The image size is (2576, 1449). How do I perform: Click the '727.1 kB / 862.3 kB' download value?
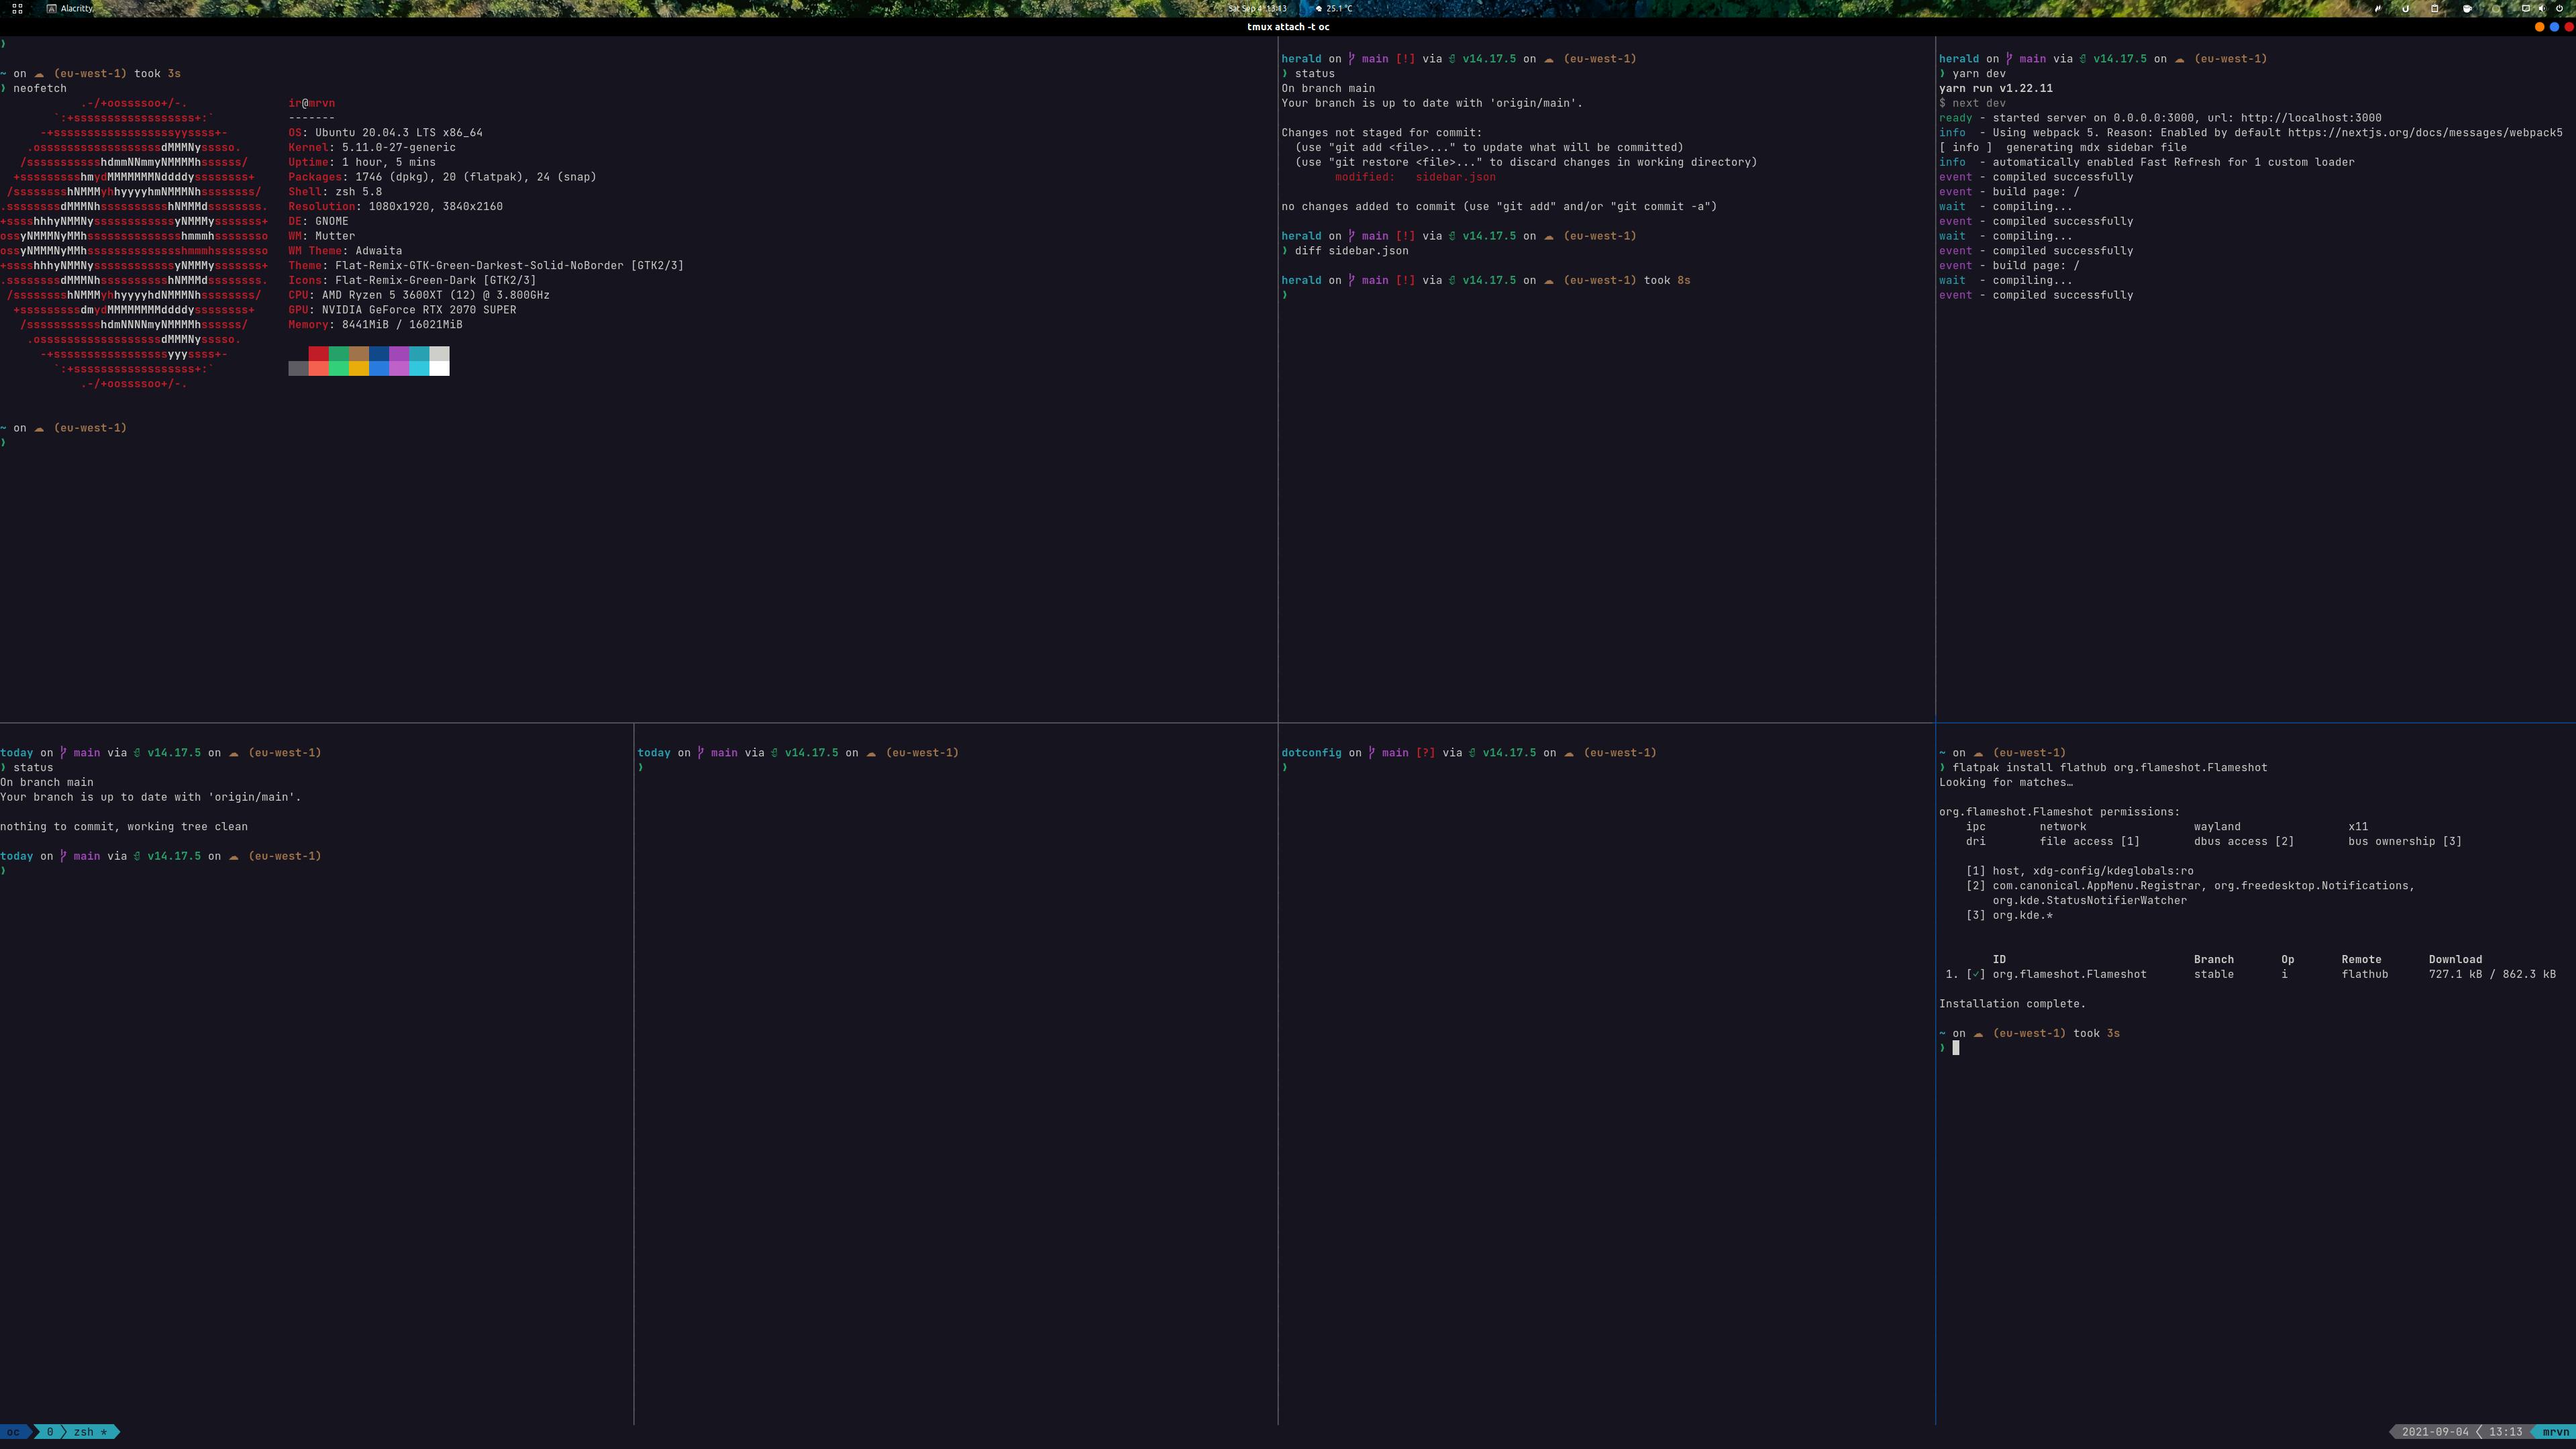pyautogui.click(x=2492, y=974)
